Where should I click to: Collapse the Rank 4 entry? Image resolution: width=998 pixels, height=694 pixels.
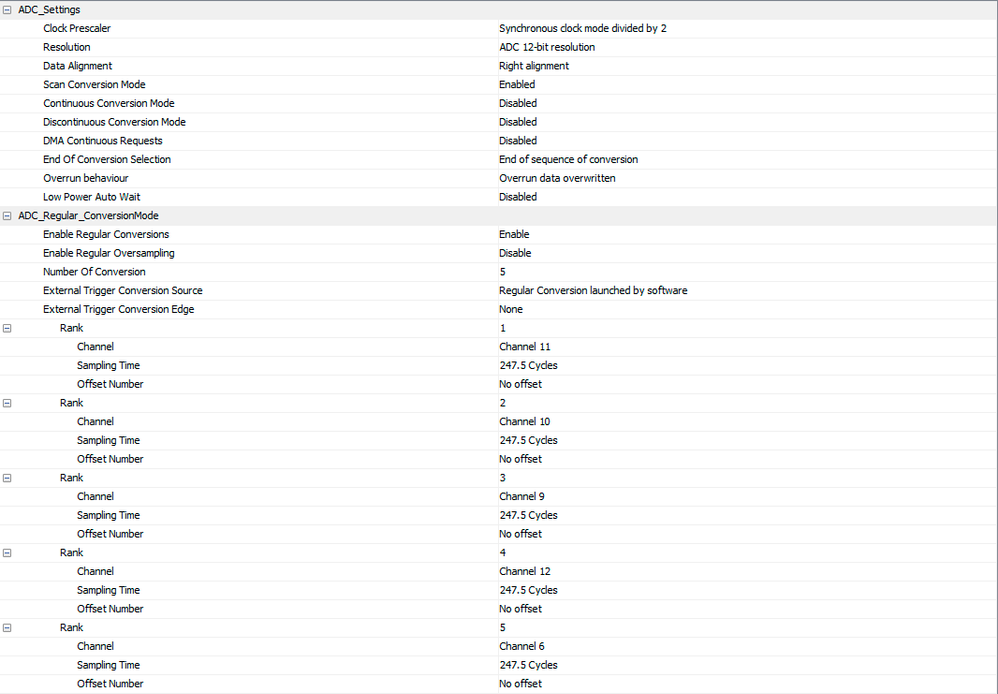pos(7,553)
